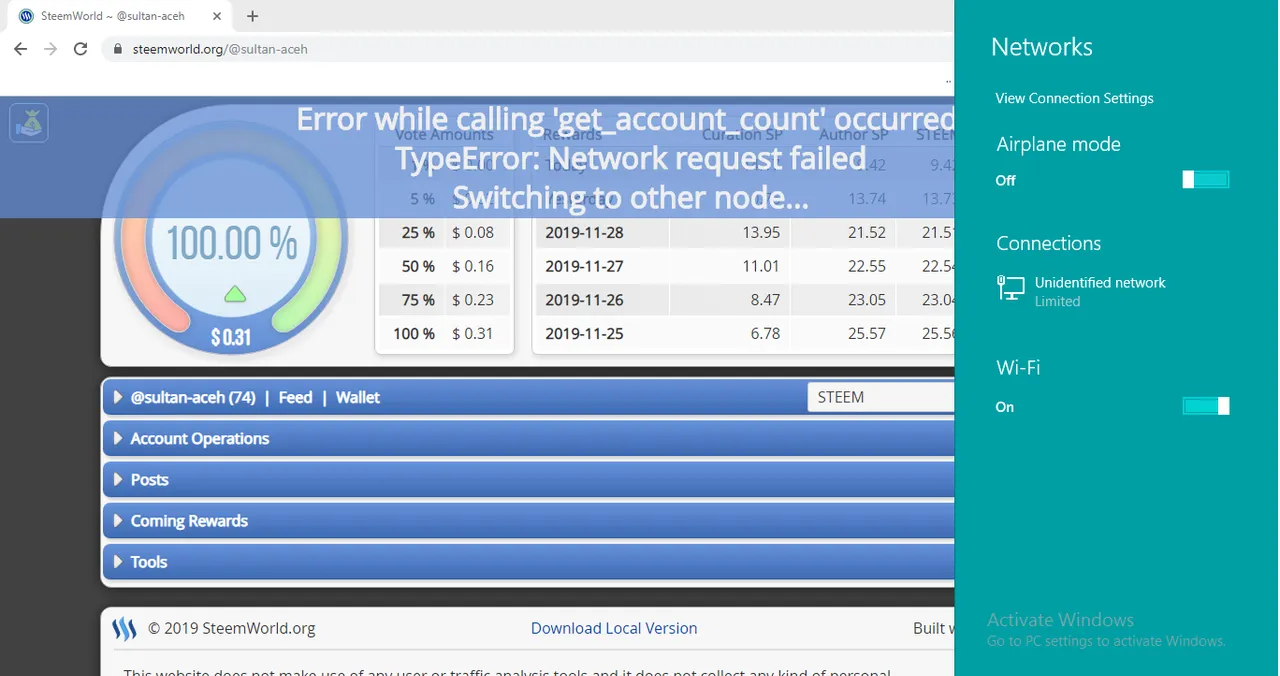This screenshot has width=1280, height=676.
Task: Click the SteemWorld tab favicon
Action: tap(27, 16)
